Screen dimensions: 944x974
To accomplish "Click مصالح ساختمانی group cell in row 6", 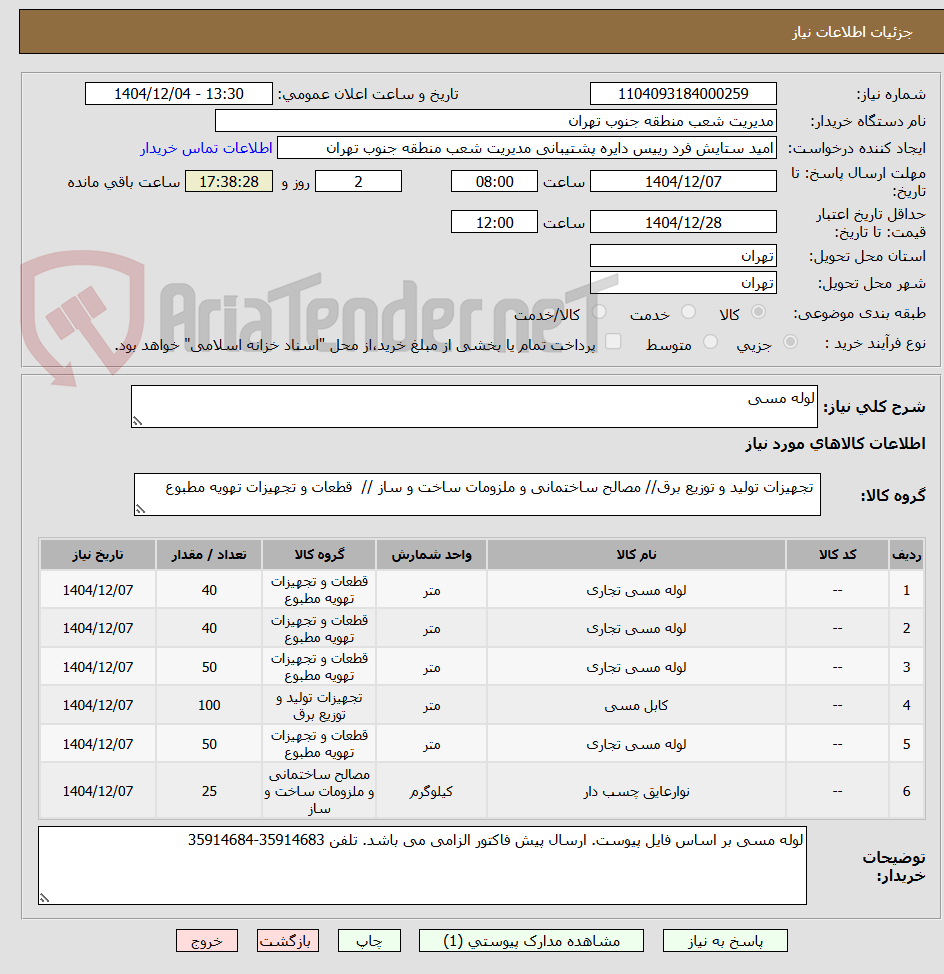I will click(319, 791).
